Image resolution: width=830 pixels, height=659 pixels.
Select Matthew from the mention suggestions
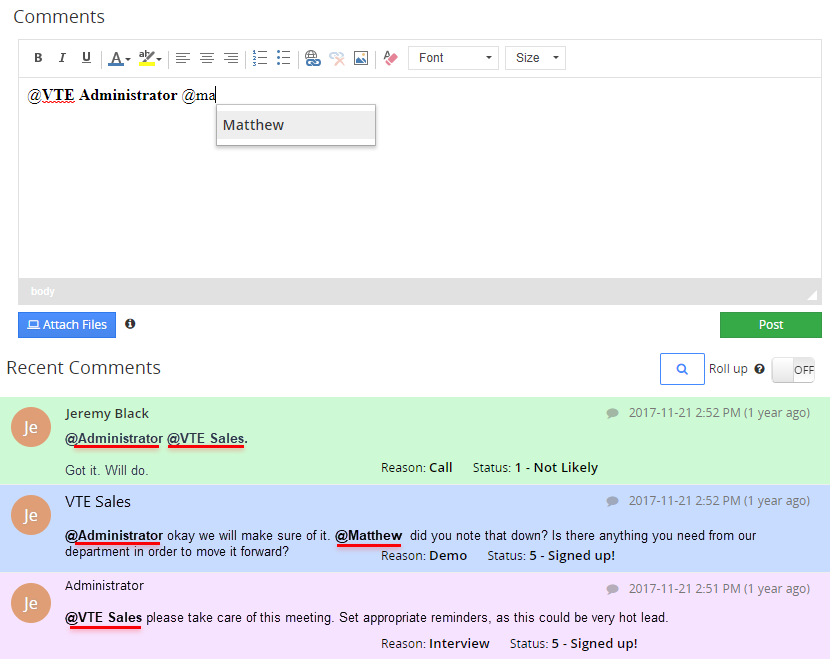click(x=296, y=125)
